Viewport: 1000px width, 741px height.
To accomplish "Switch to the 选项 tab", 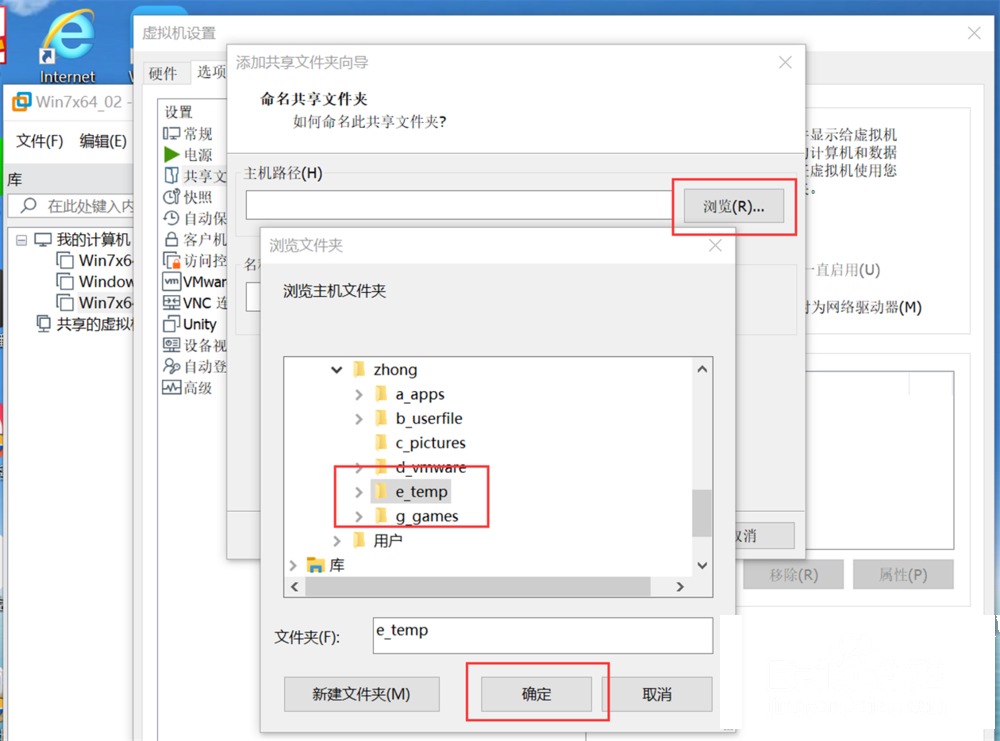I will coord(210,71).
